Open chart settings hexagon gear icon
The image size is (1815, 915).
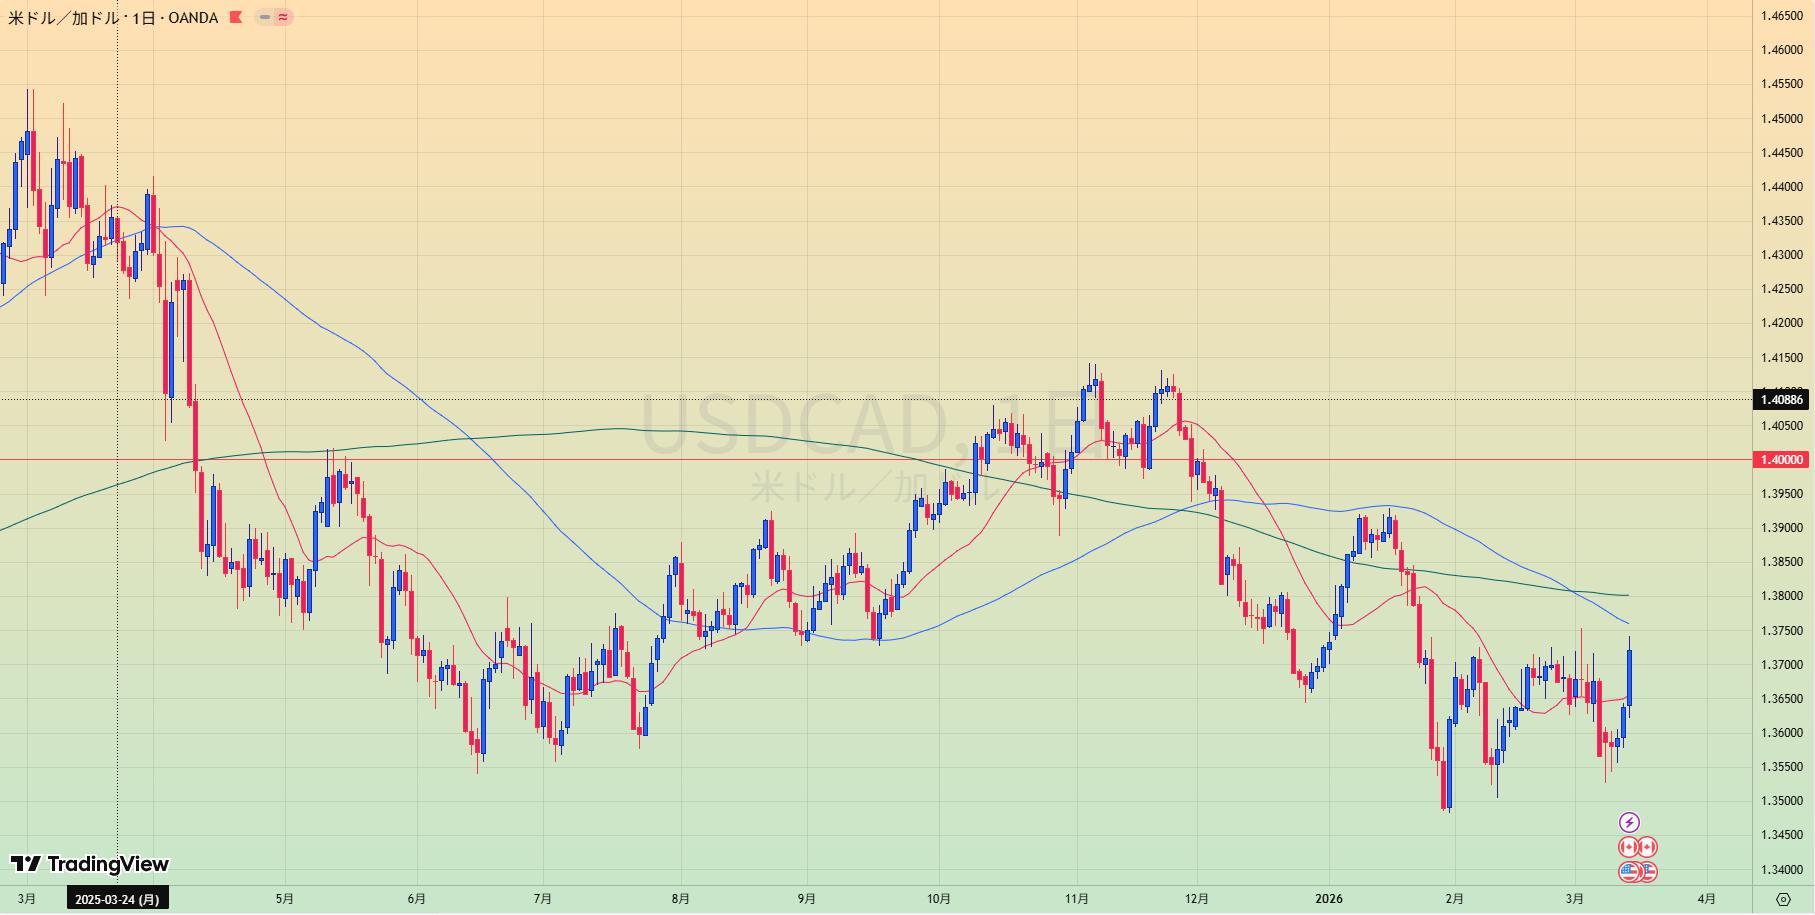pos(1783,898)
